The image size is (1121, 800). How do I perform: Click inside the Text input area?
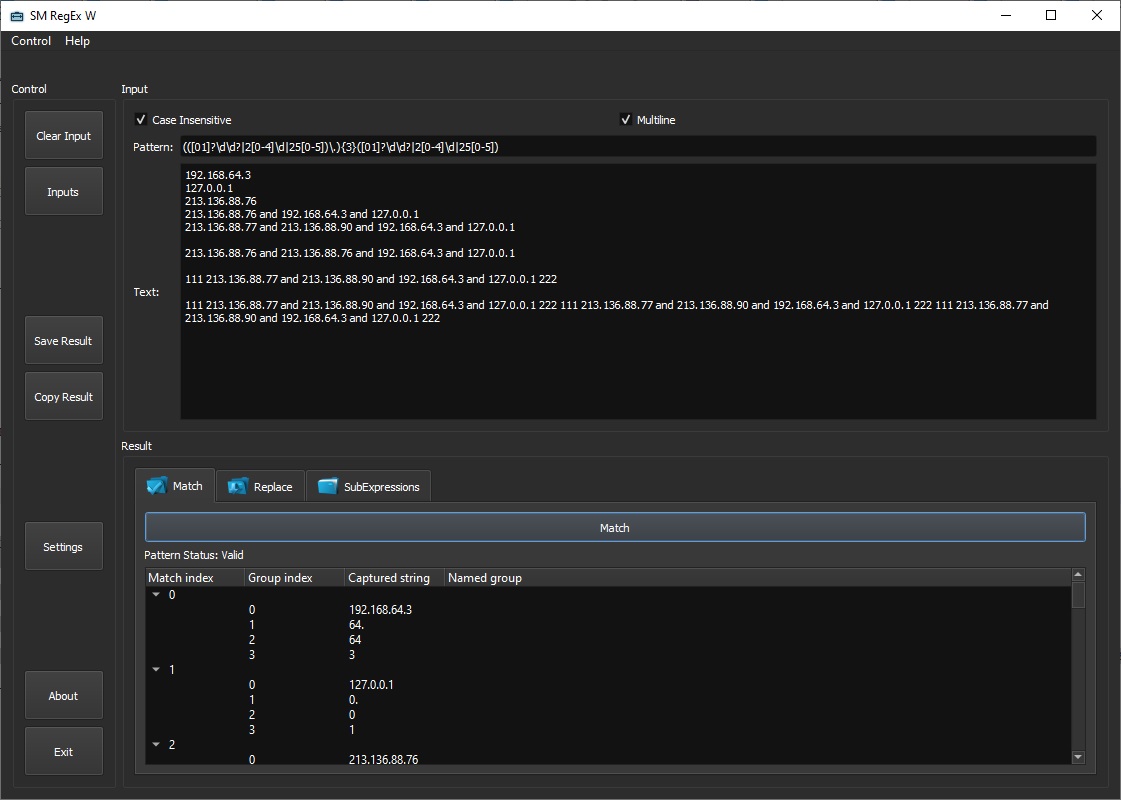coord(638,292)
